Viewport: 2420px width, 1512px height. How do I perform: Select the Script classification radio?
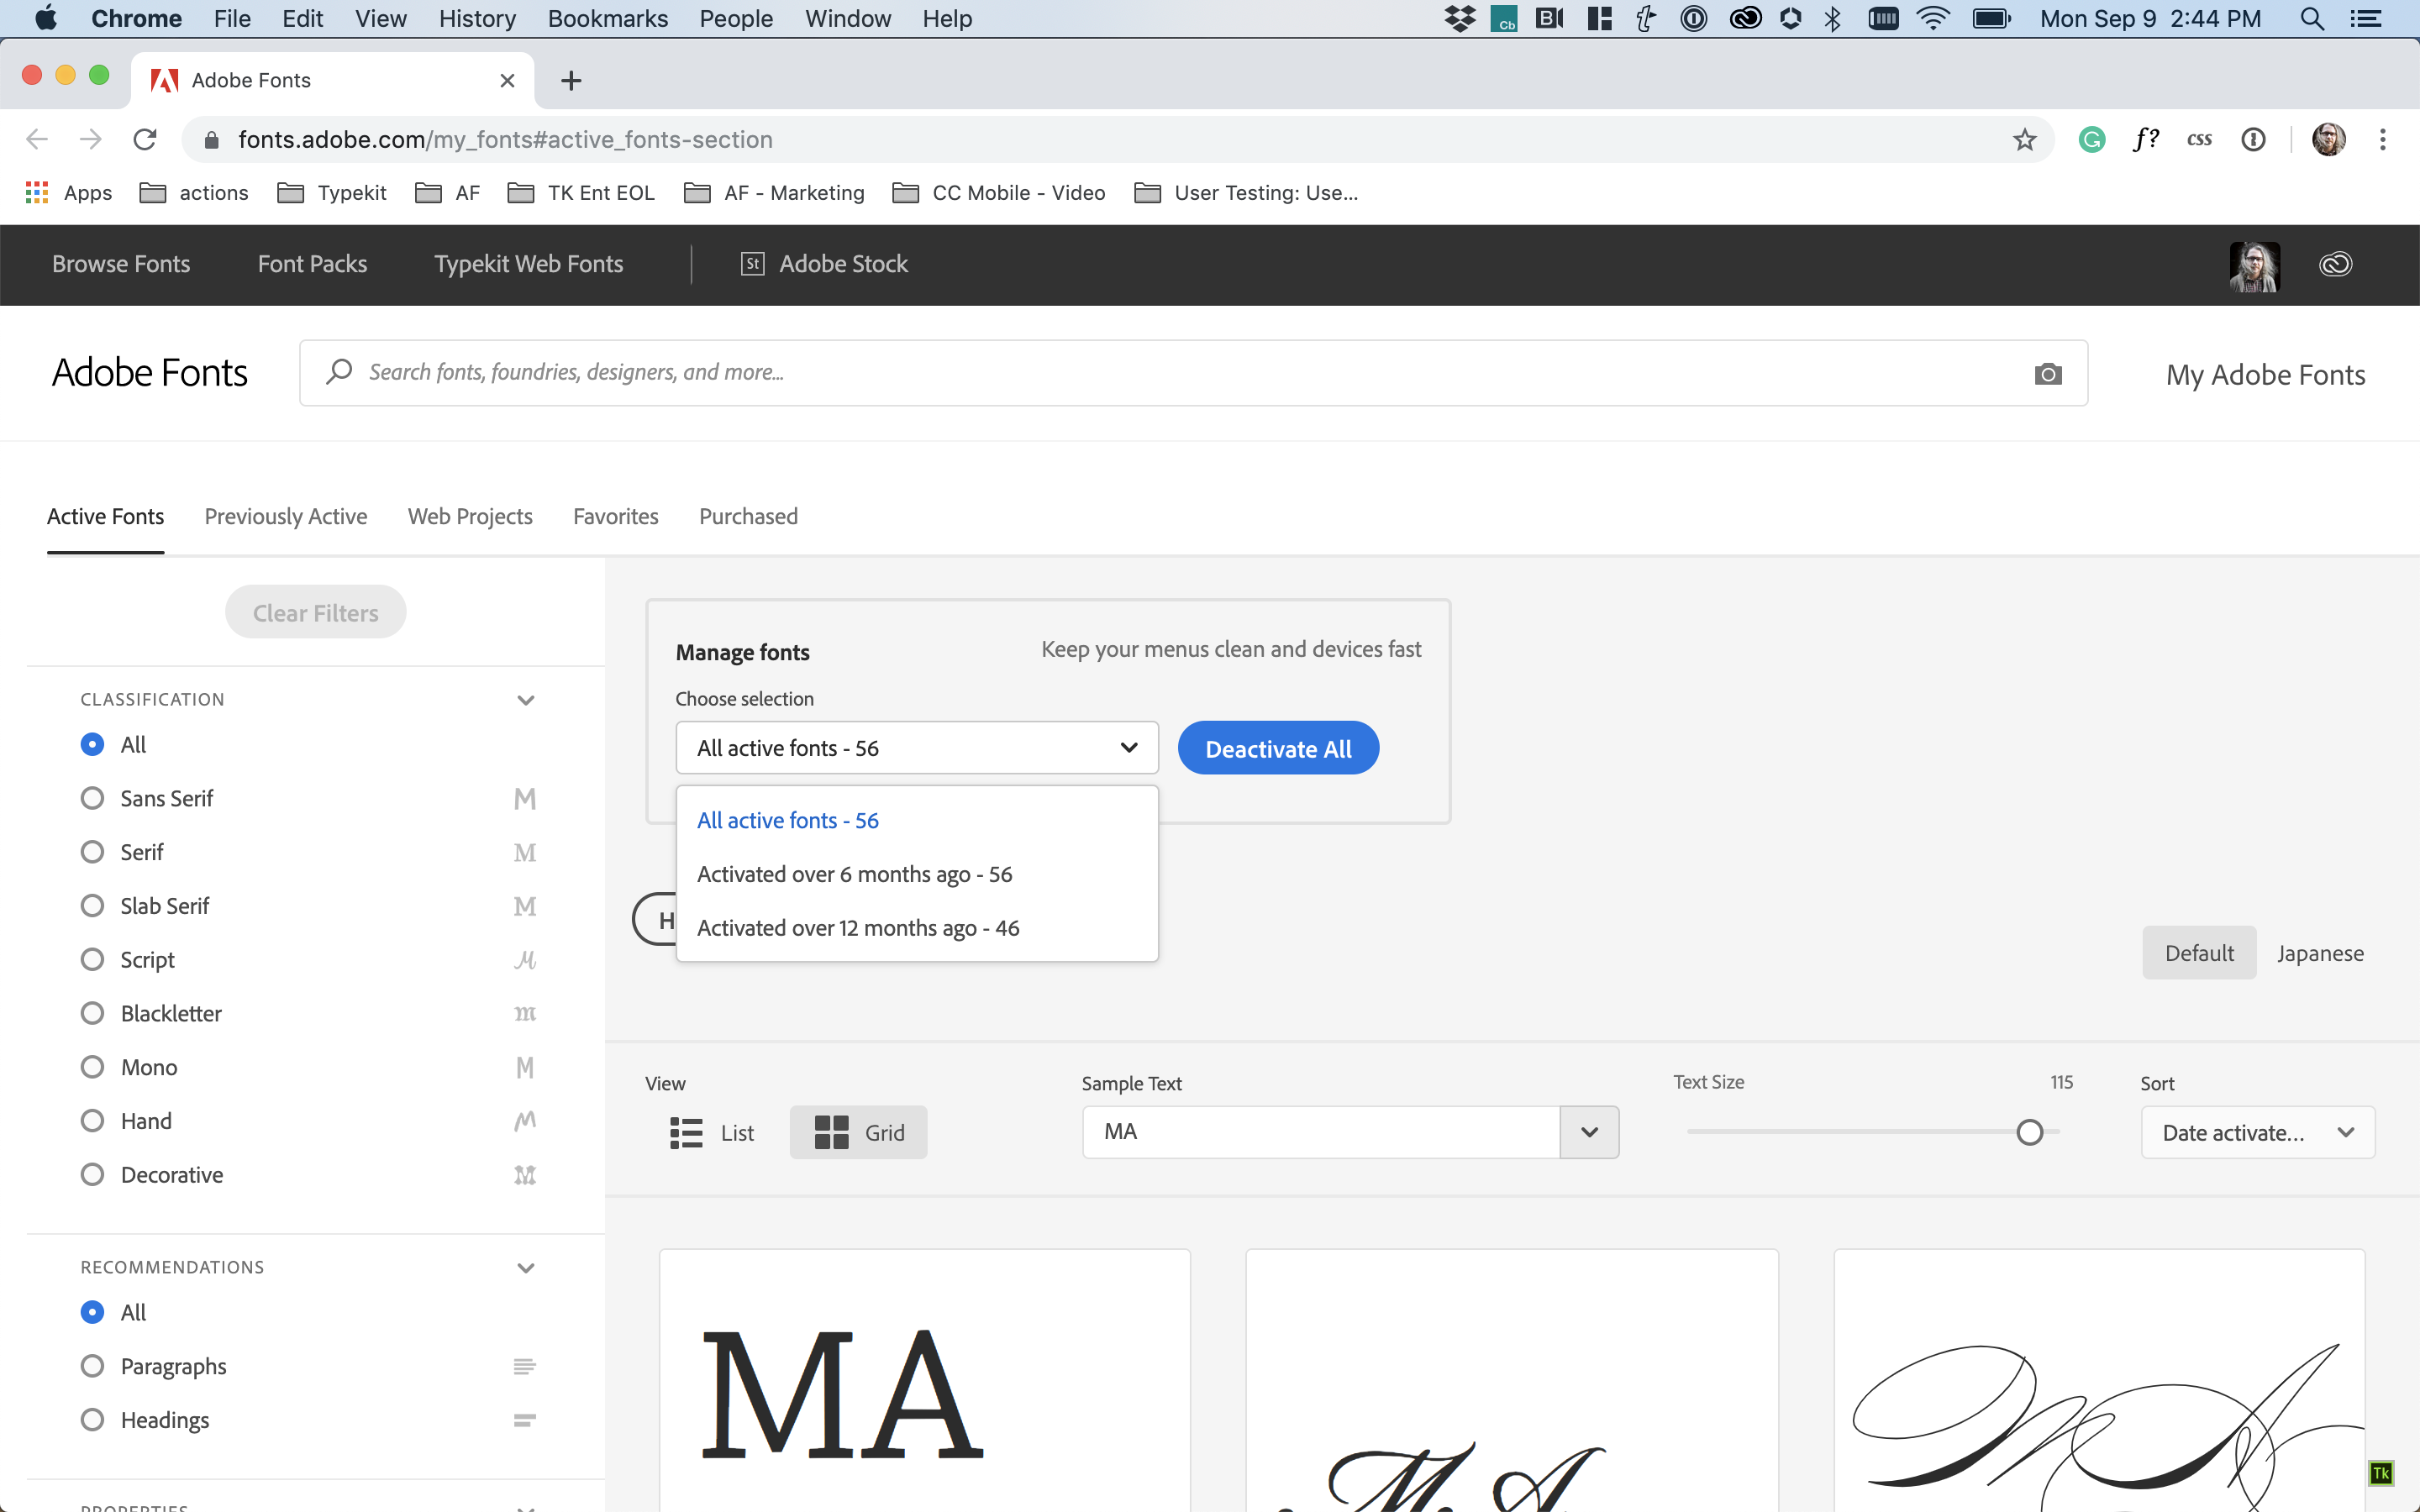point(92,960)
